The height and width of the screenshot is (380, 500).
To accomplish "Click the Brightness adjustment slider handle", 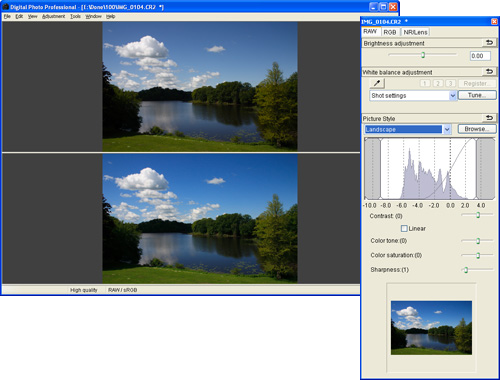I will [x=423, y=55].
